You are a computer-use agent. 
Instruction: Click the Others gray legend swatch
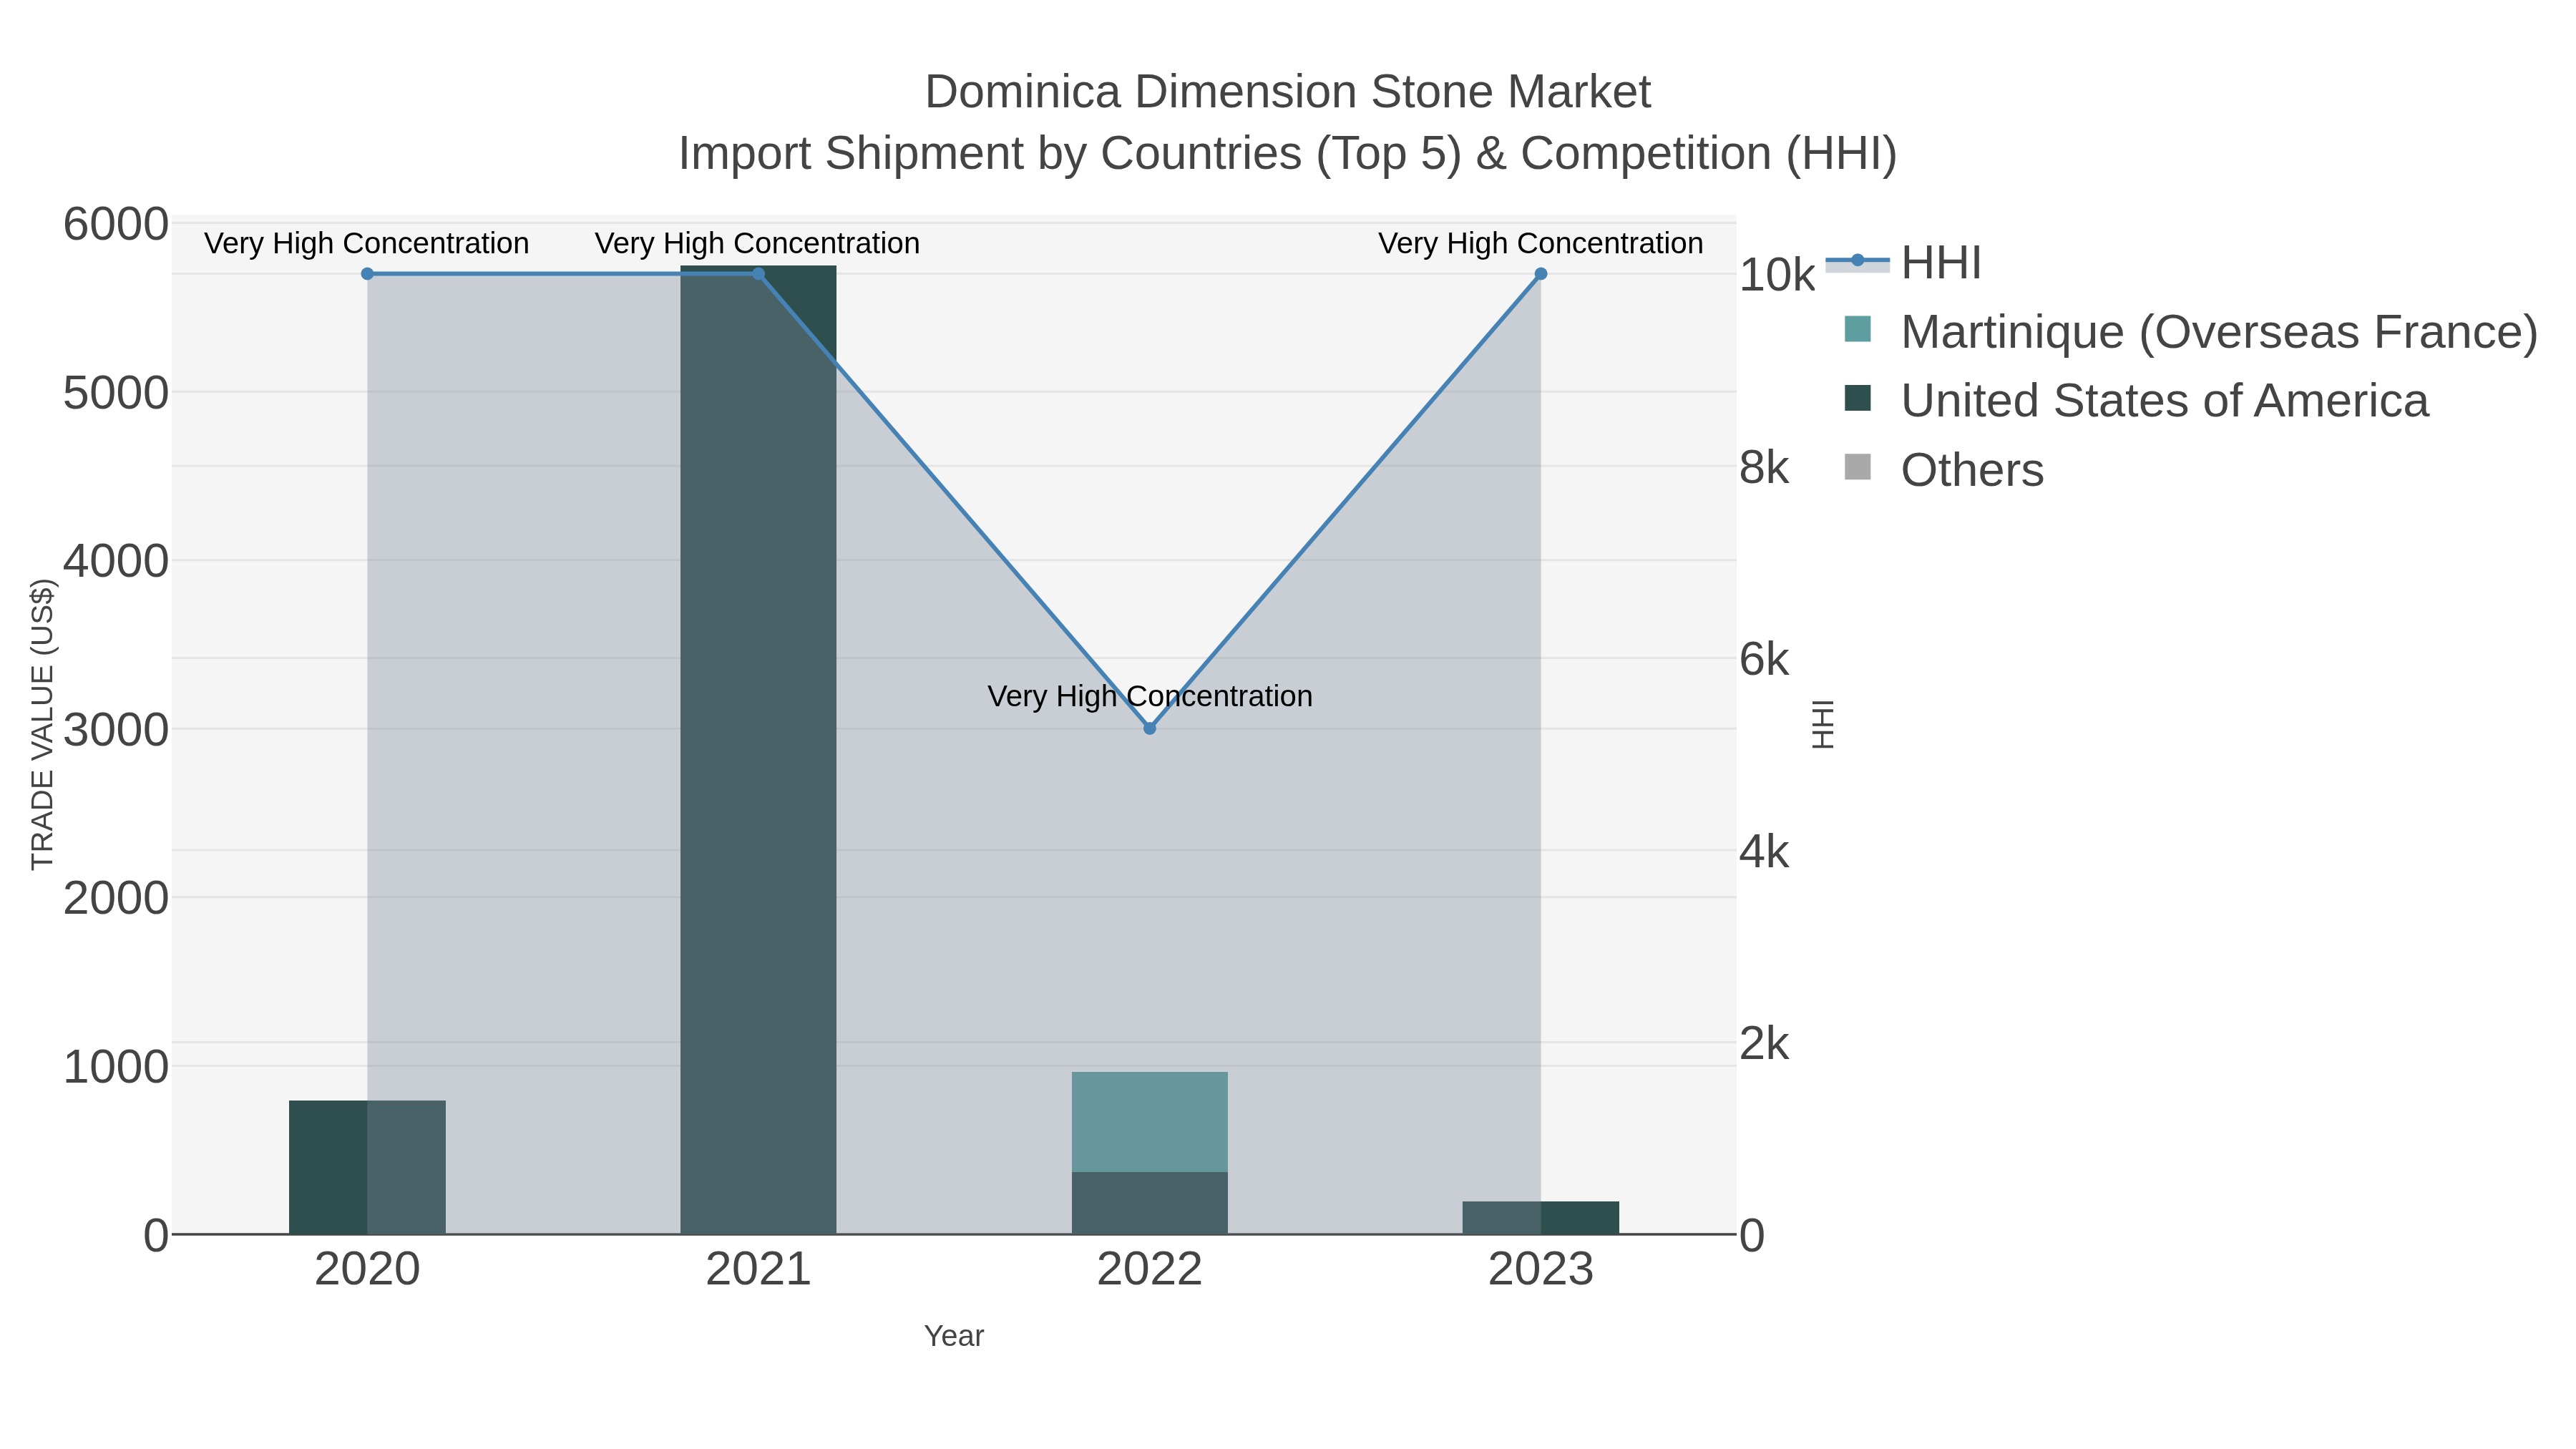click(1857, 467)
